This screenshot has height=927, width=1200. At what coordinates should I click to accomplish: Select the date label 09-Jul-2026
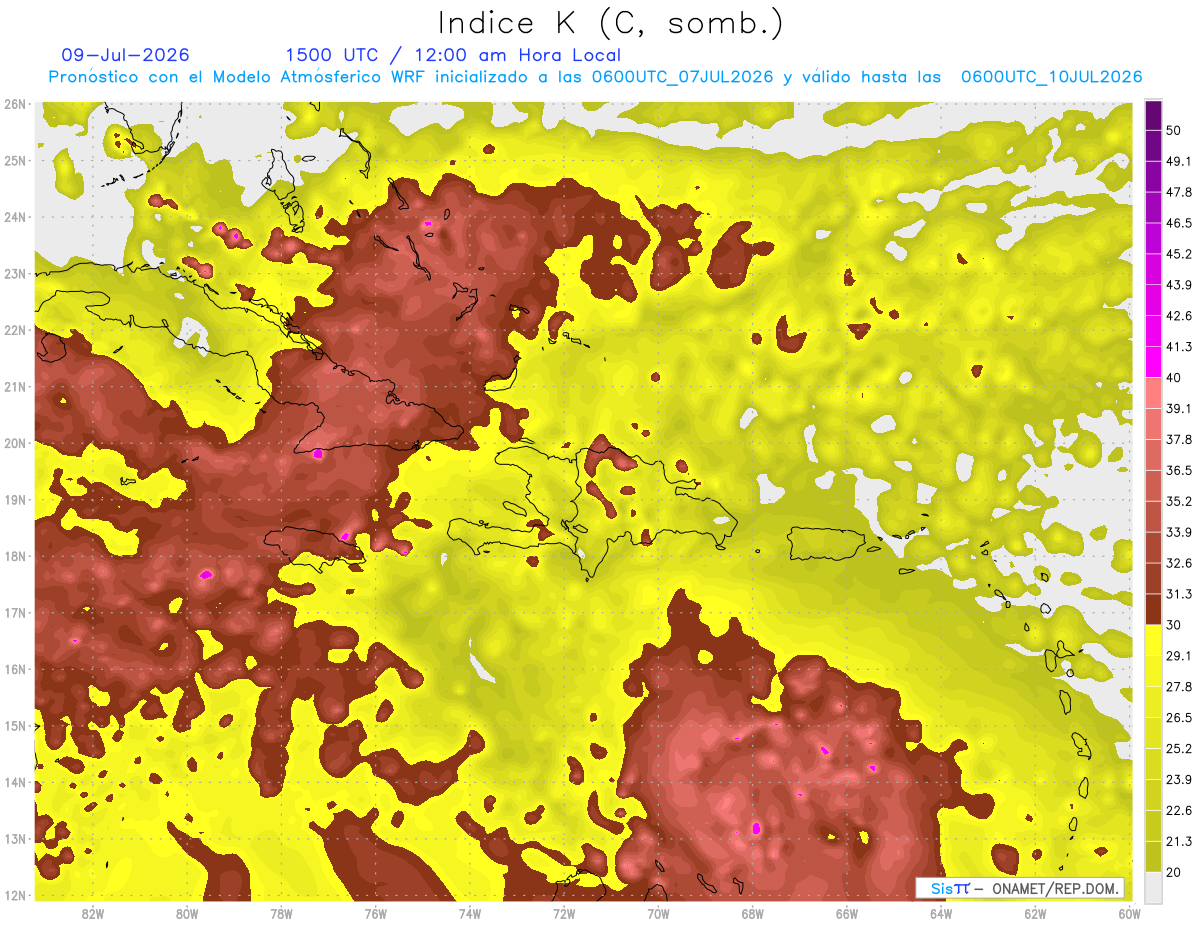125,55
